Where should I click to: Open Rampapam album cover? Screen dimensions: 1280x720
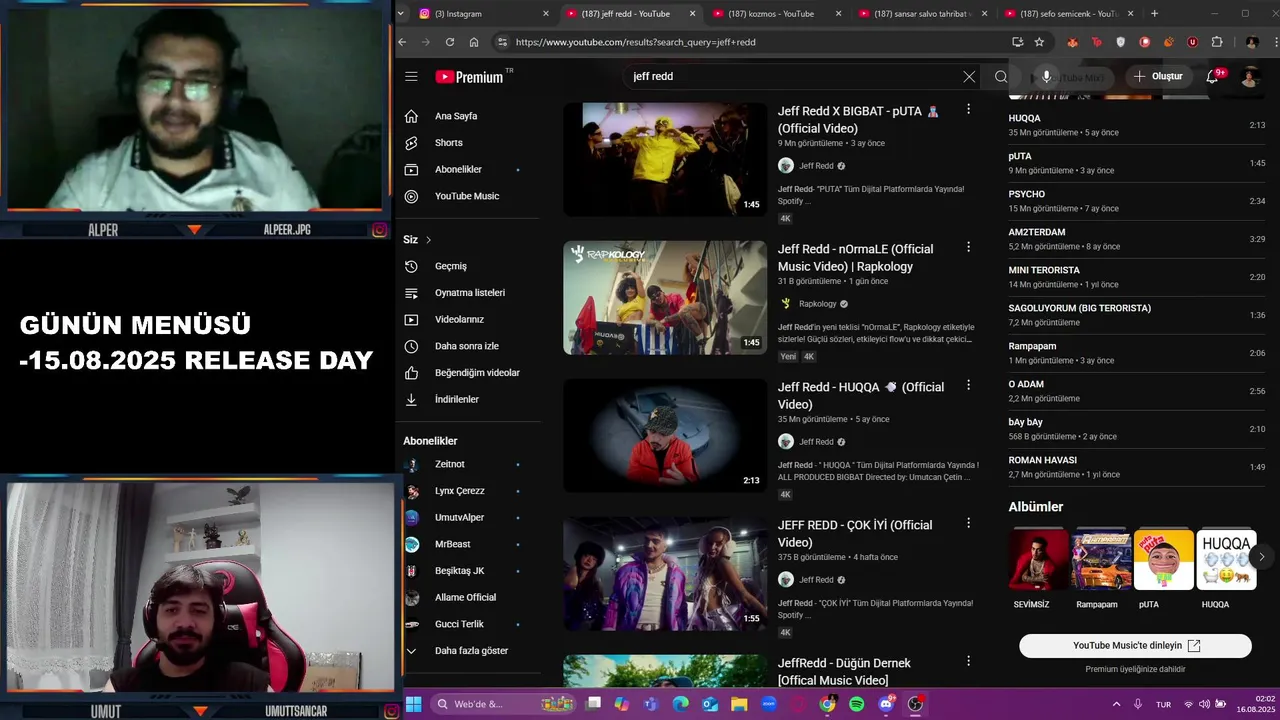[1101, 559]
